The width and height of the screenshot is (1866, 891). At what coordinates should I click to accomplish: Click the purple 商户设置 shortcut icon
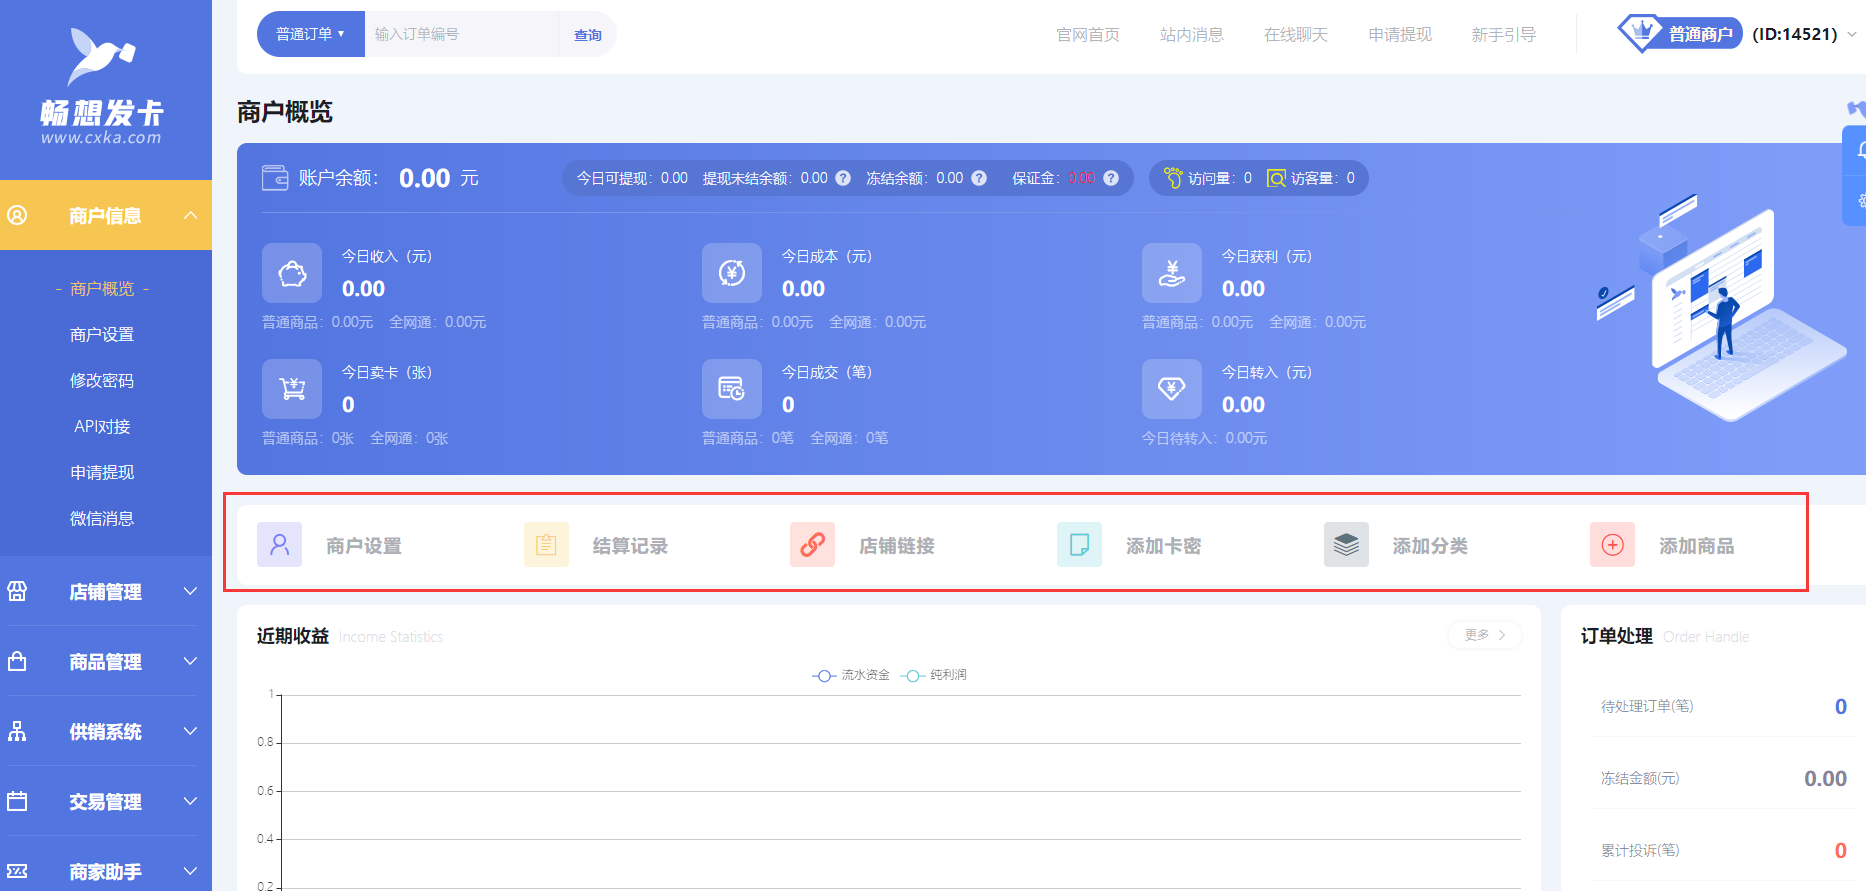tap(279, 545)
